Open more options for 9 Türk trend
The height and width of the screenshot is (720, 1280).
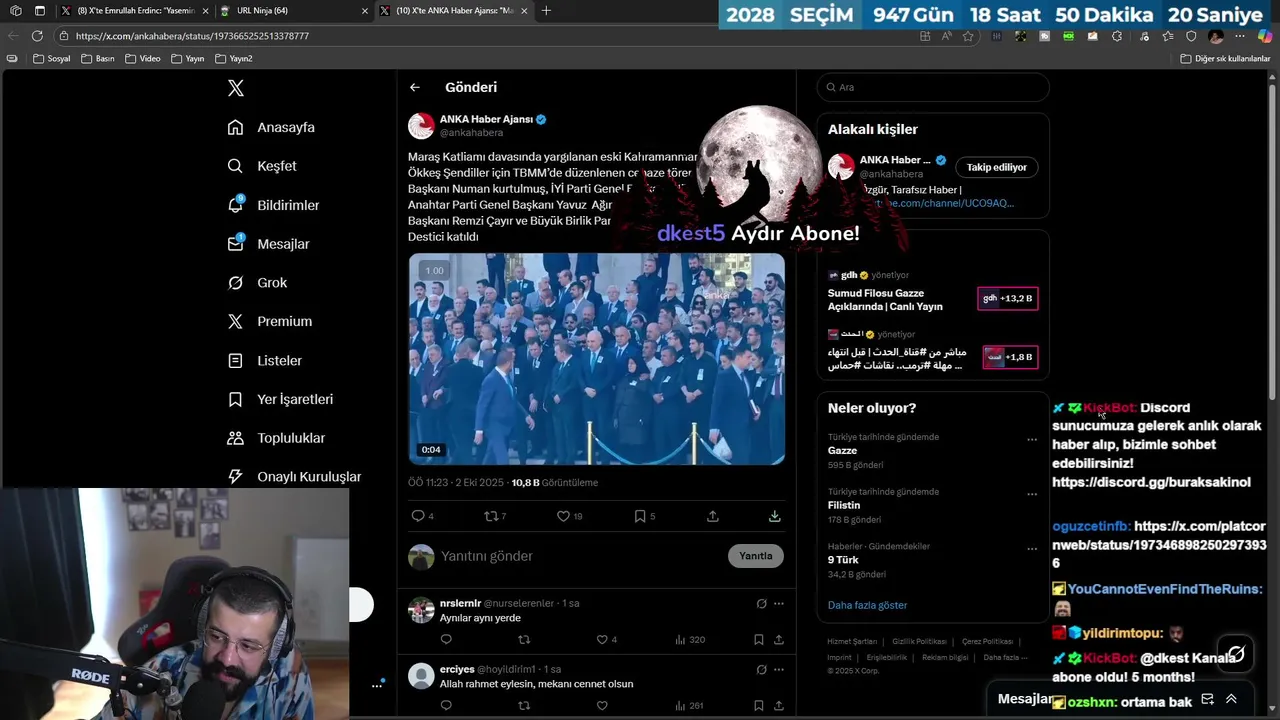pyautogui.click(x=1032, y=549)
